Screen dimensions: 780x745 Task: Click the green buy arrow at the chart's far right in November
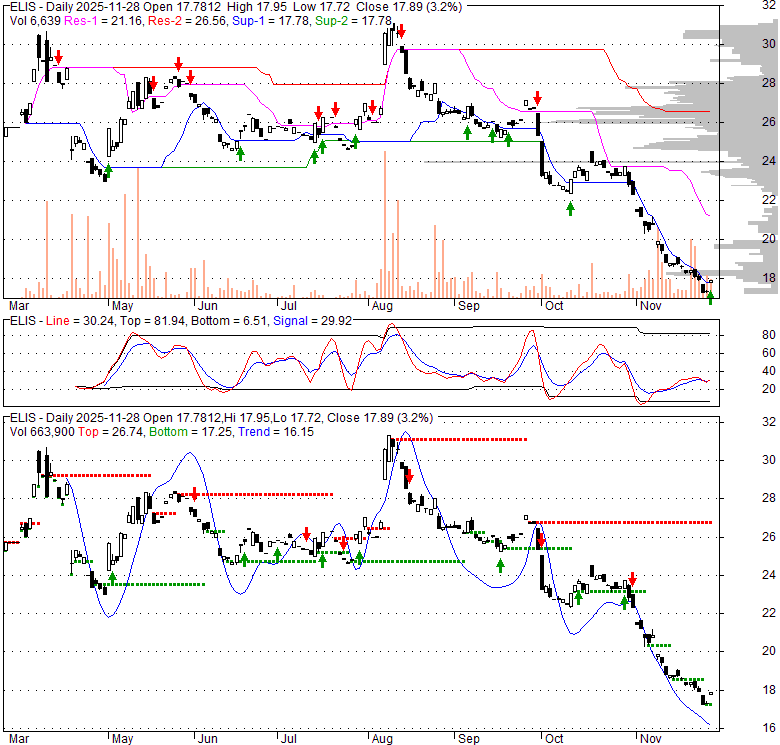coord(710,298)
